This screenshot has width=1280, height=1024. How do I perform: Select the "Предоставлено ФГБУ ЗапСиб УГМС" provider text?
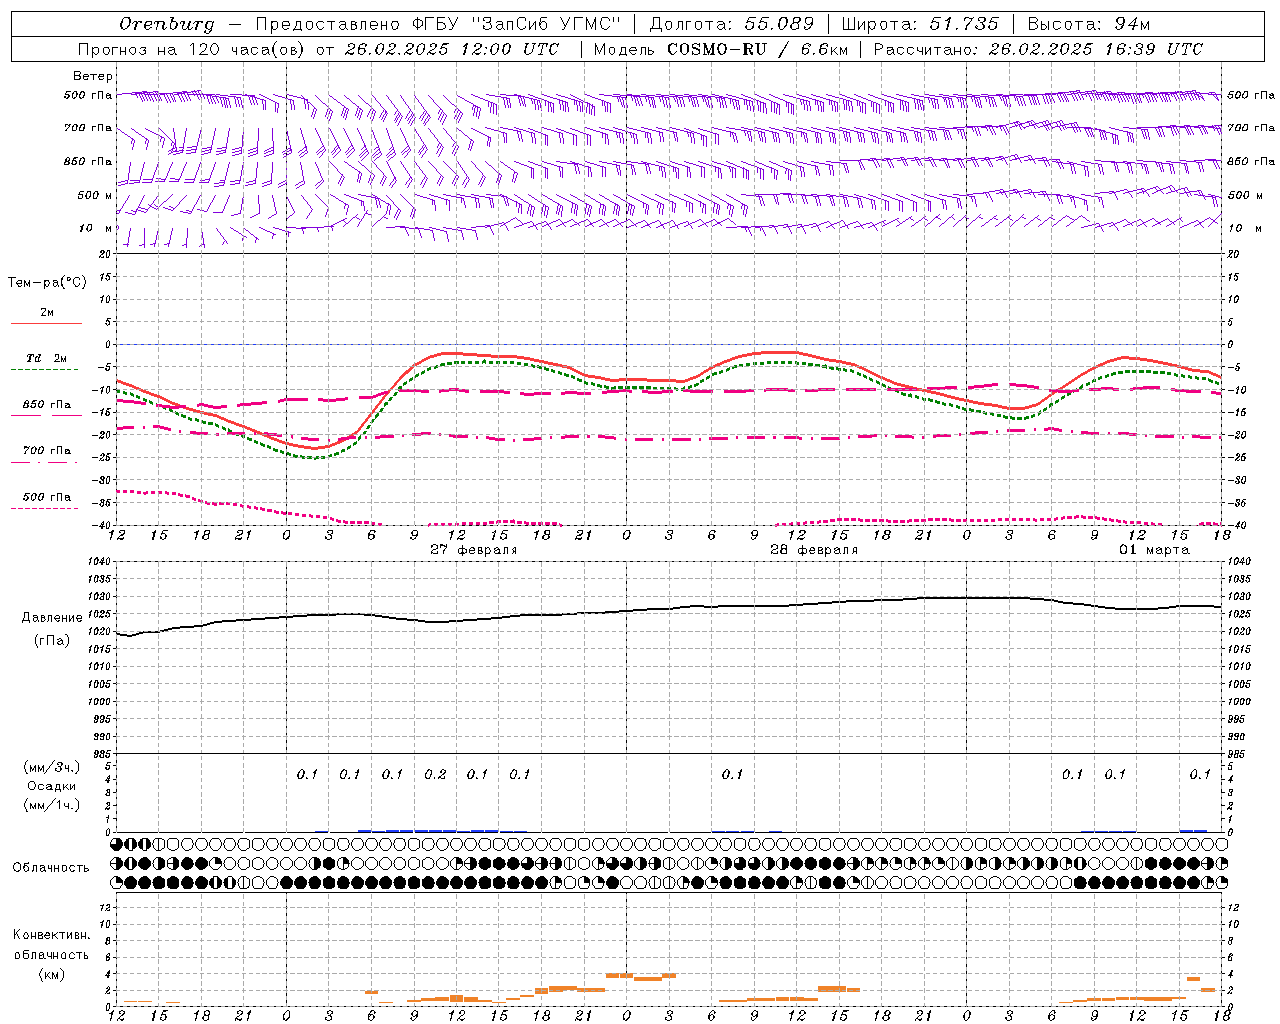tap(439, 24)
